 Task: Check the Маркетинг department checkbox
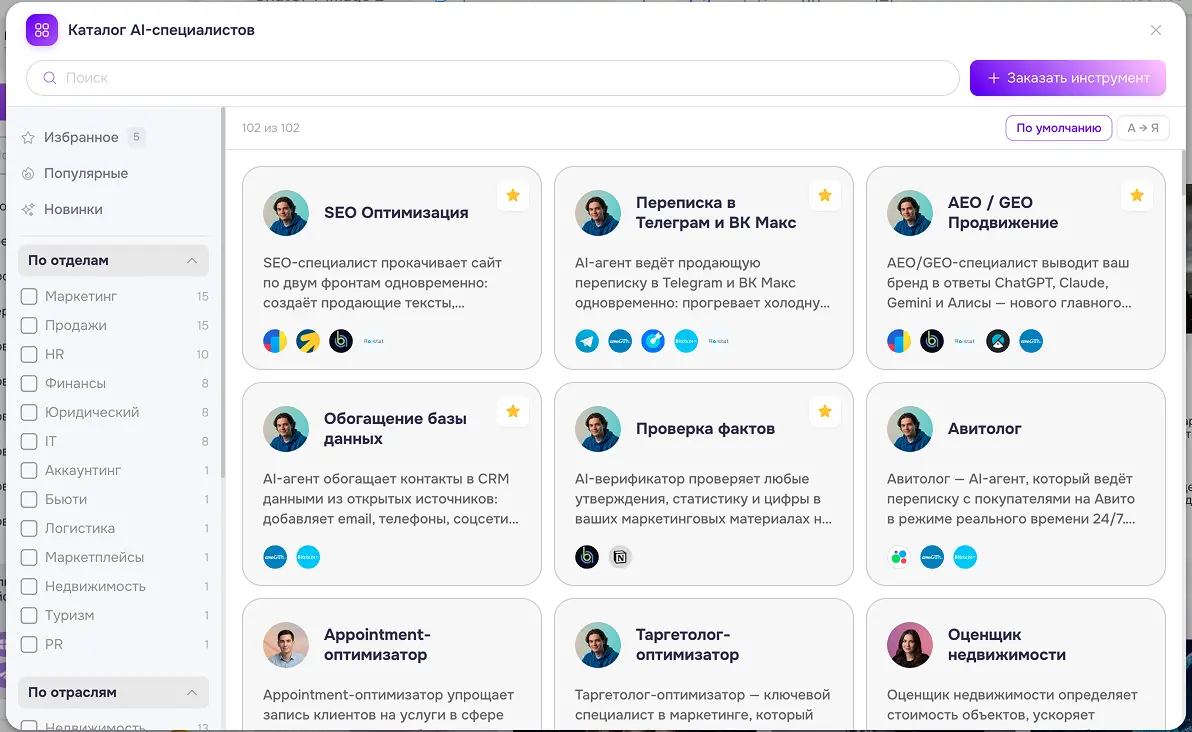[29, 296]
